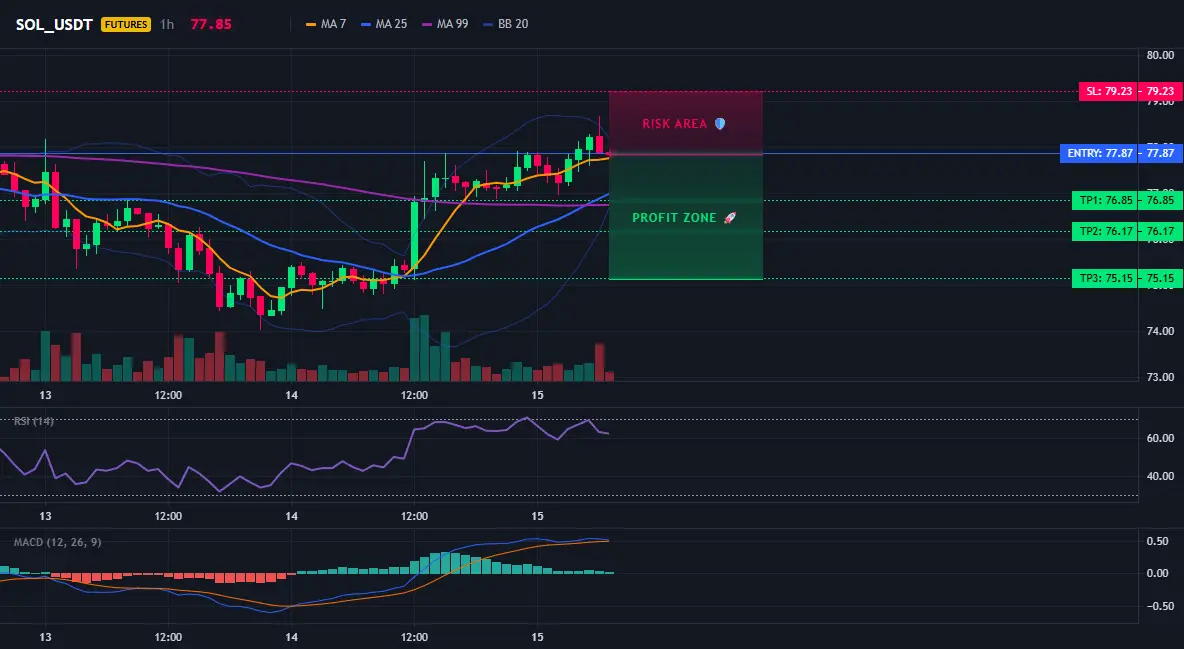Click the RSI (14) indicator label
The height and width of the screenshot is (649, 1184).
[x=33, y=421]
